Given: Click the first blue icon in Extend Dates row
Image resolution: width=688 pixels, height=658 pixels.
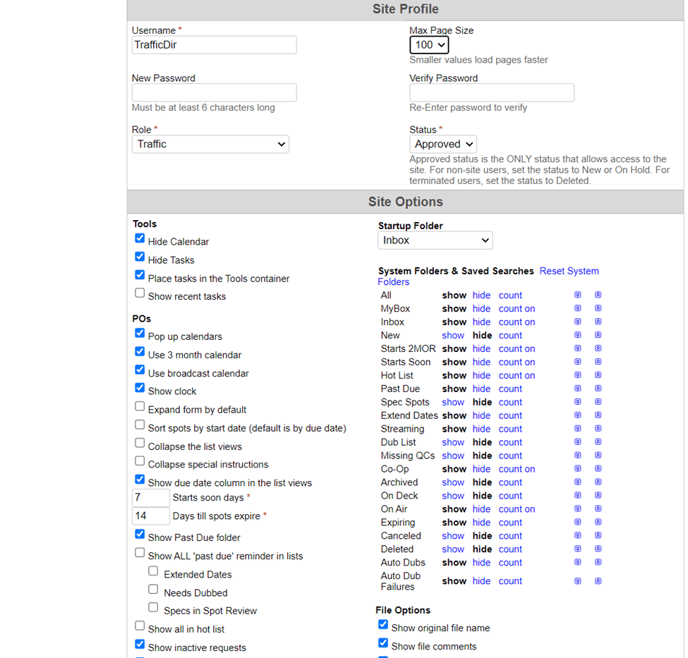Looking at the screenshot, I should pyautogui.click(x=577, y=415).
